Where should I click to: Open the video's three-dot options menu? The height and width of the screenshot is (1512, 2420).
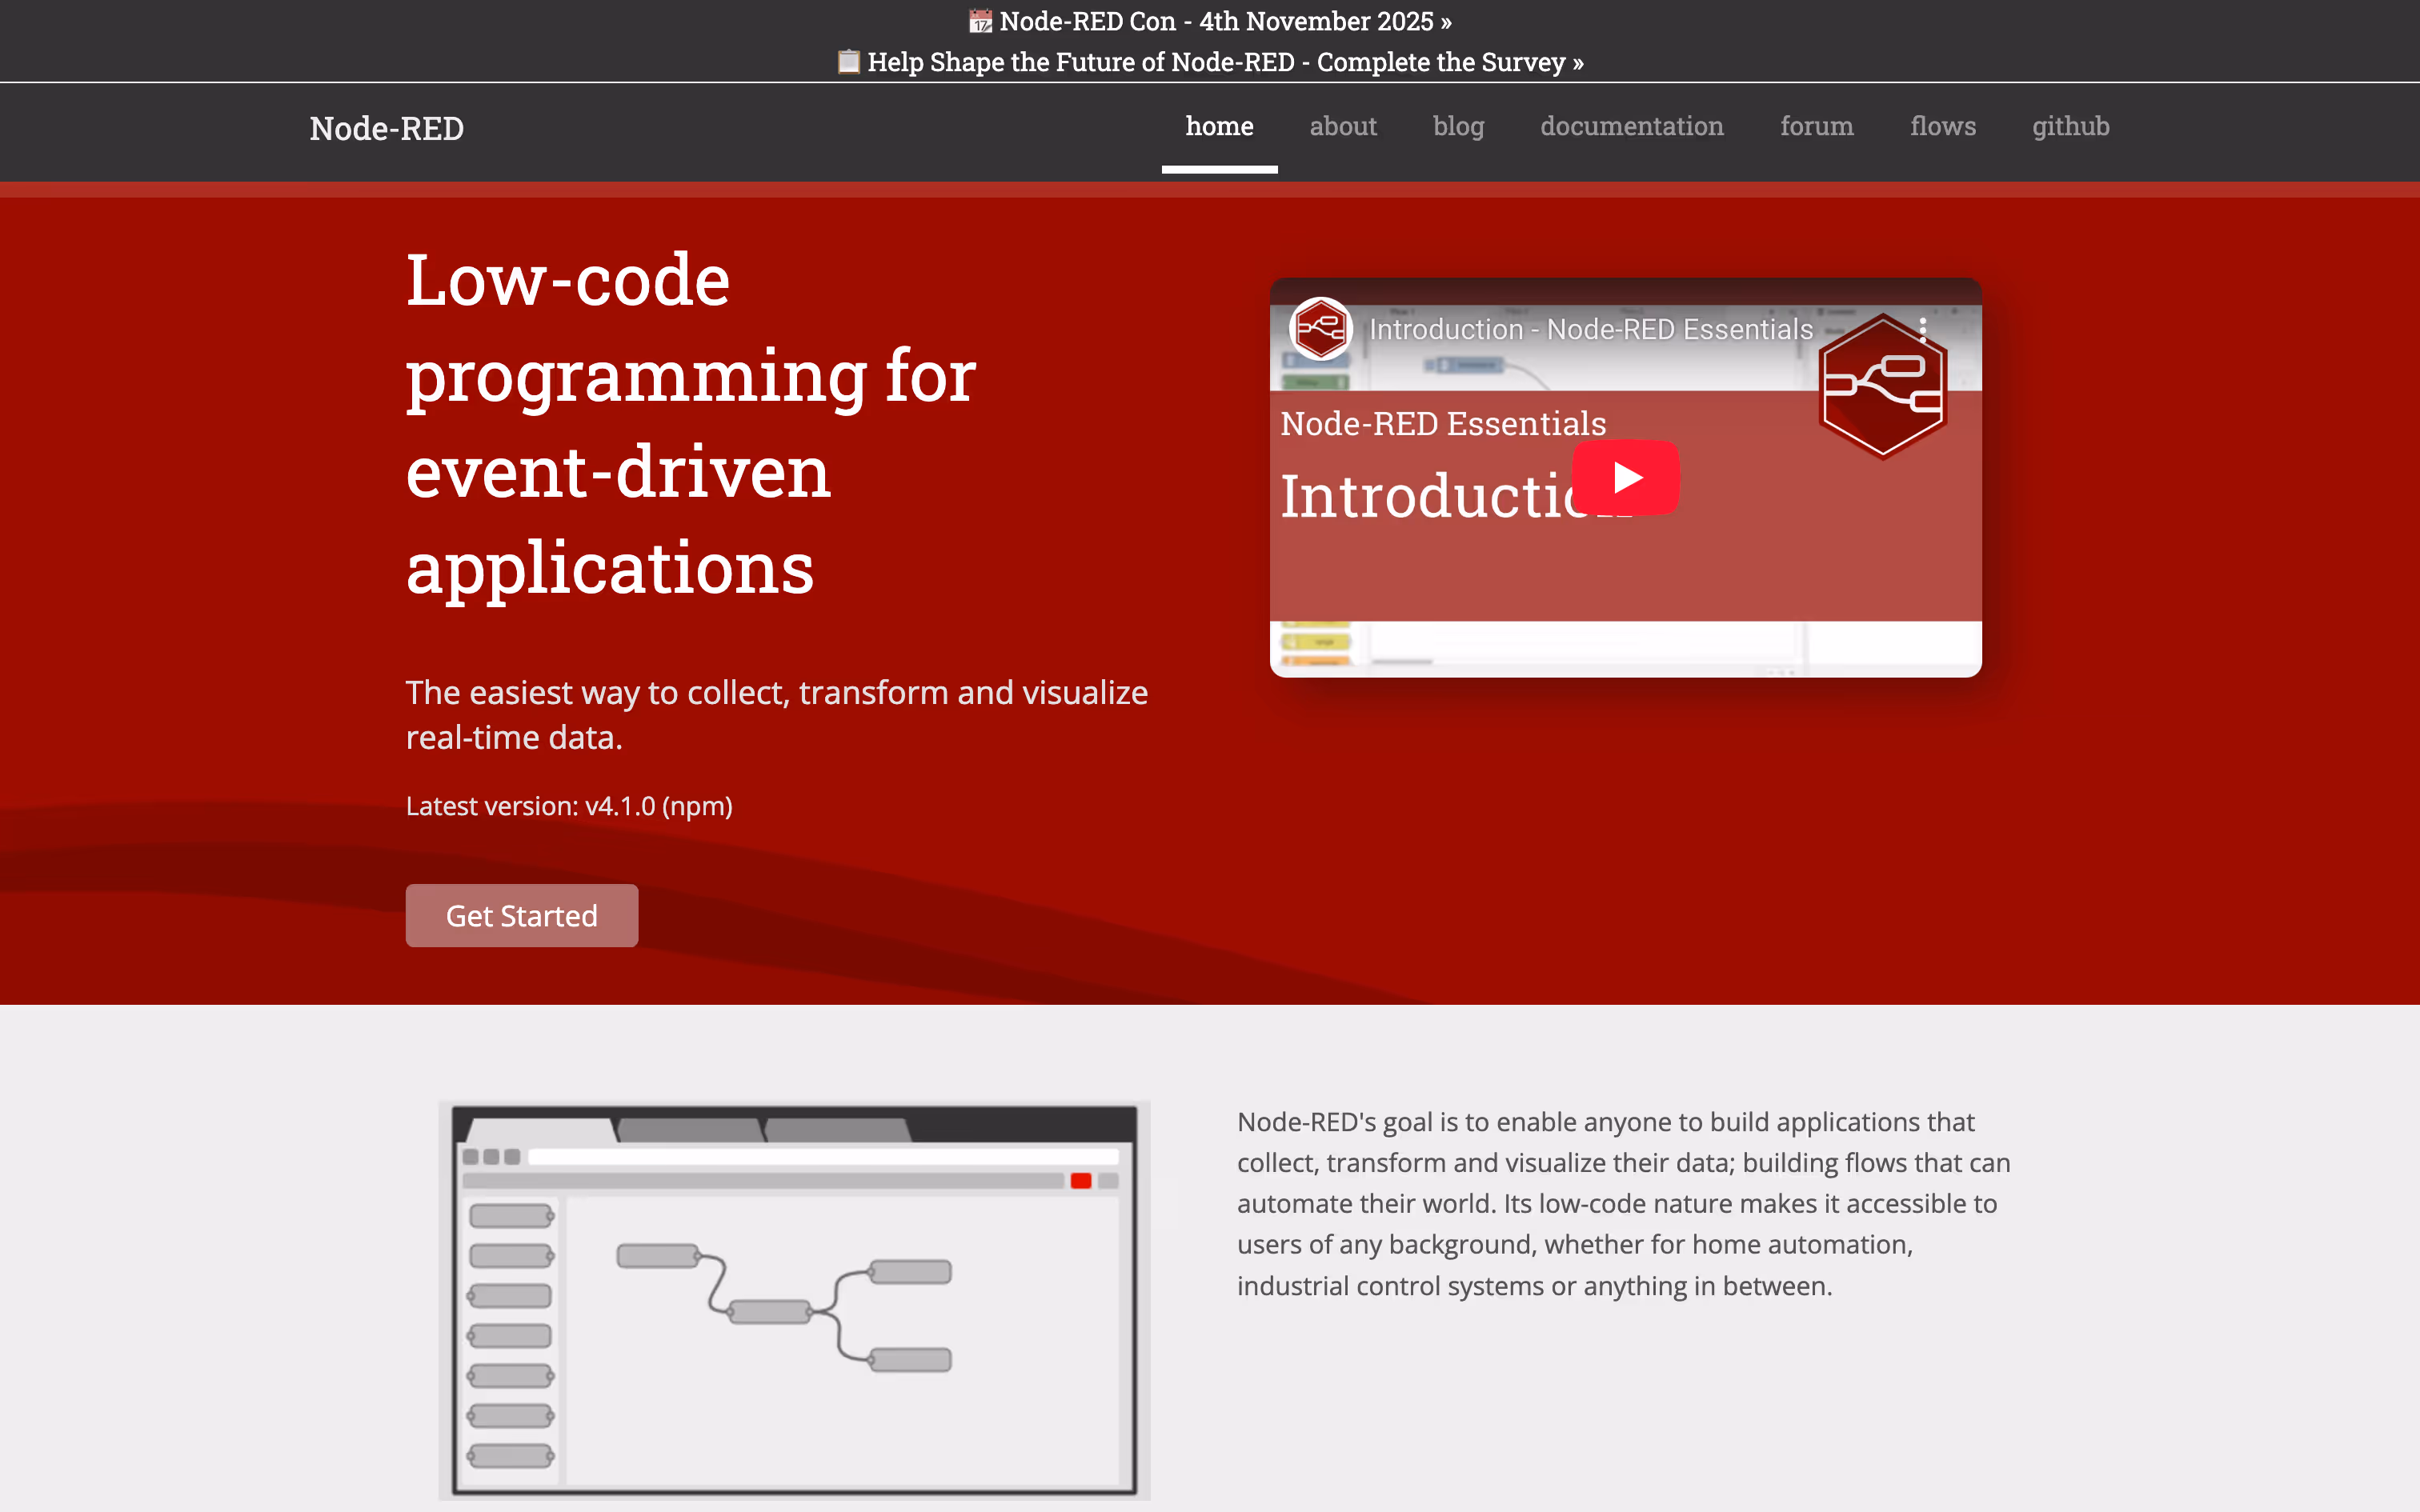[x=1922, y=329]
